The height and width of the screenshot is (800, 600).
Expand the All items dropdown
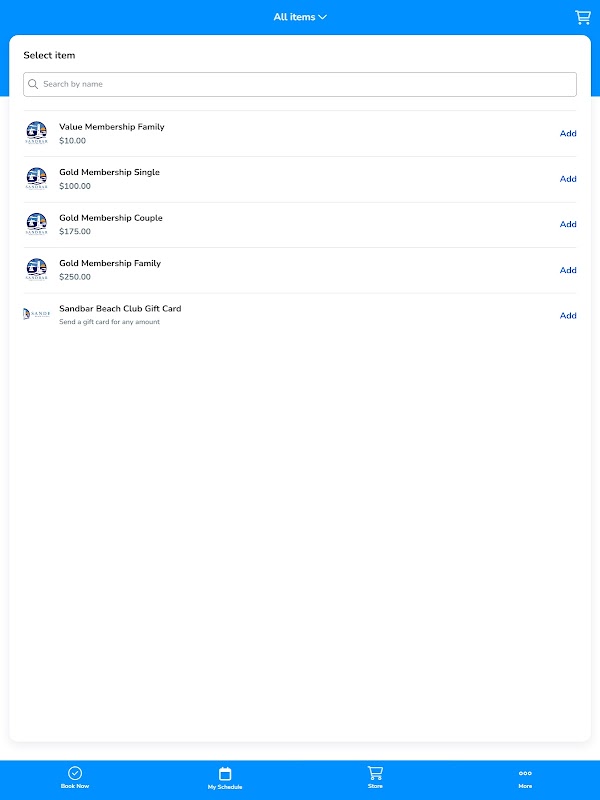tap(300, 17)
